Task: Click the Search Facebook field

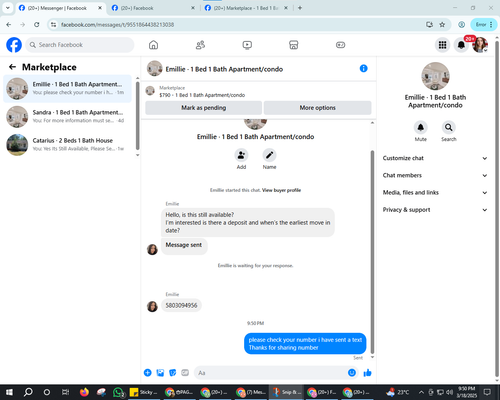Action: pyautogui.click(x=80, y=45)
